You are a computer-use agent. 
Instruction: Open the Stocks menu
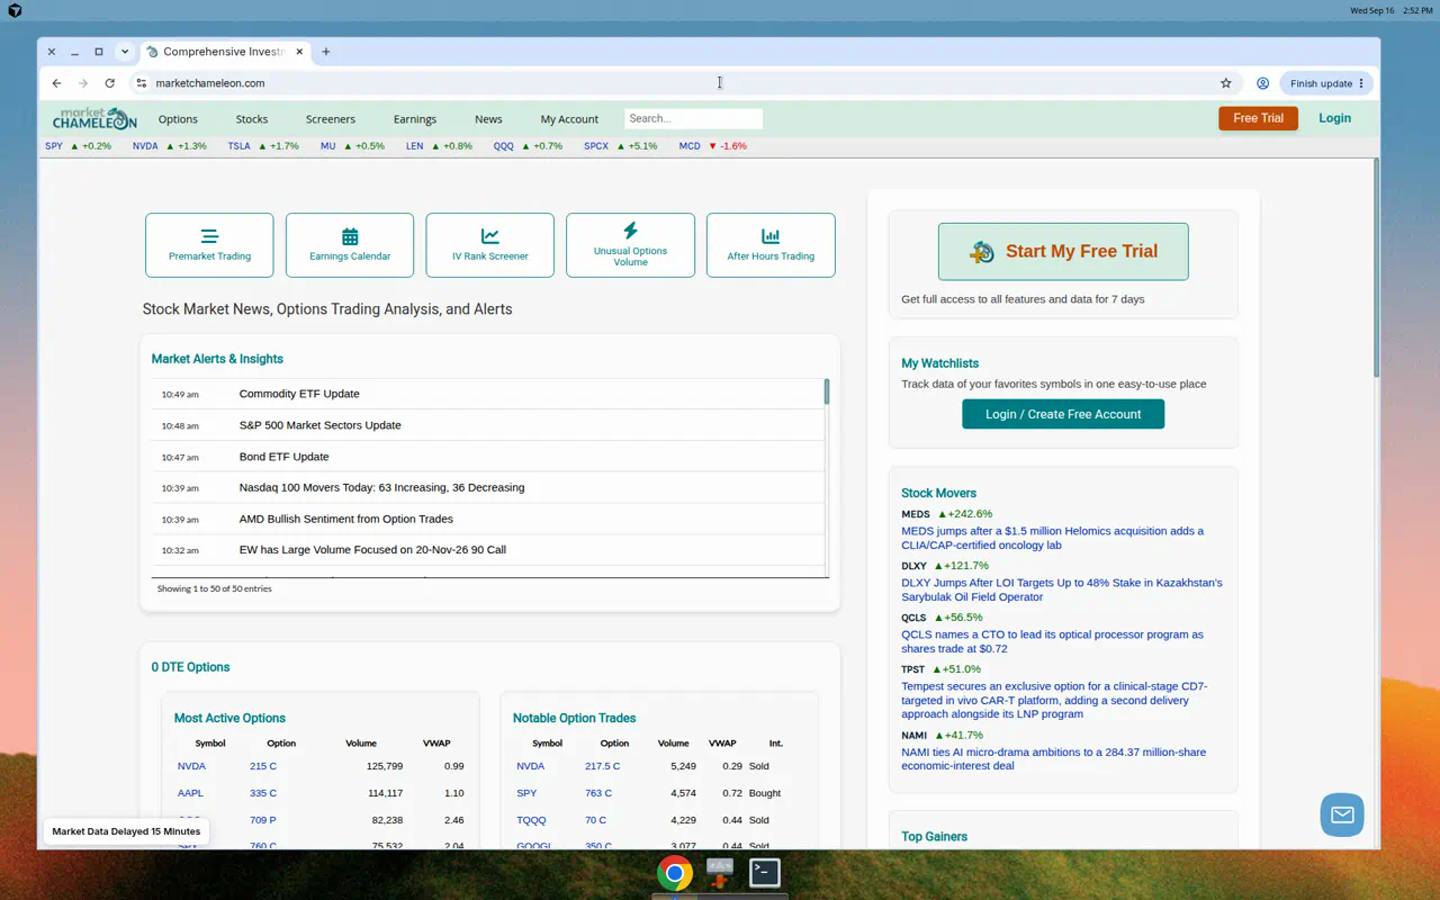(x=252, y=119)
